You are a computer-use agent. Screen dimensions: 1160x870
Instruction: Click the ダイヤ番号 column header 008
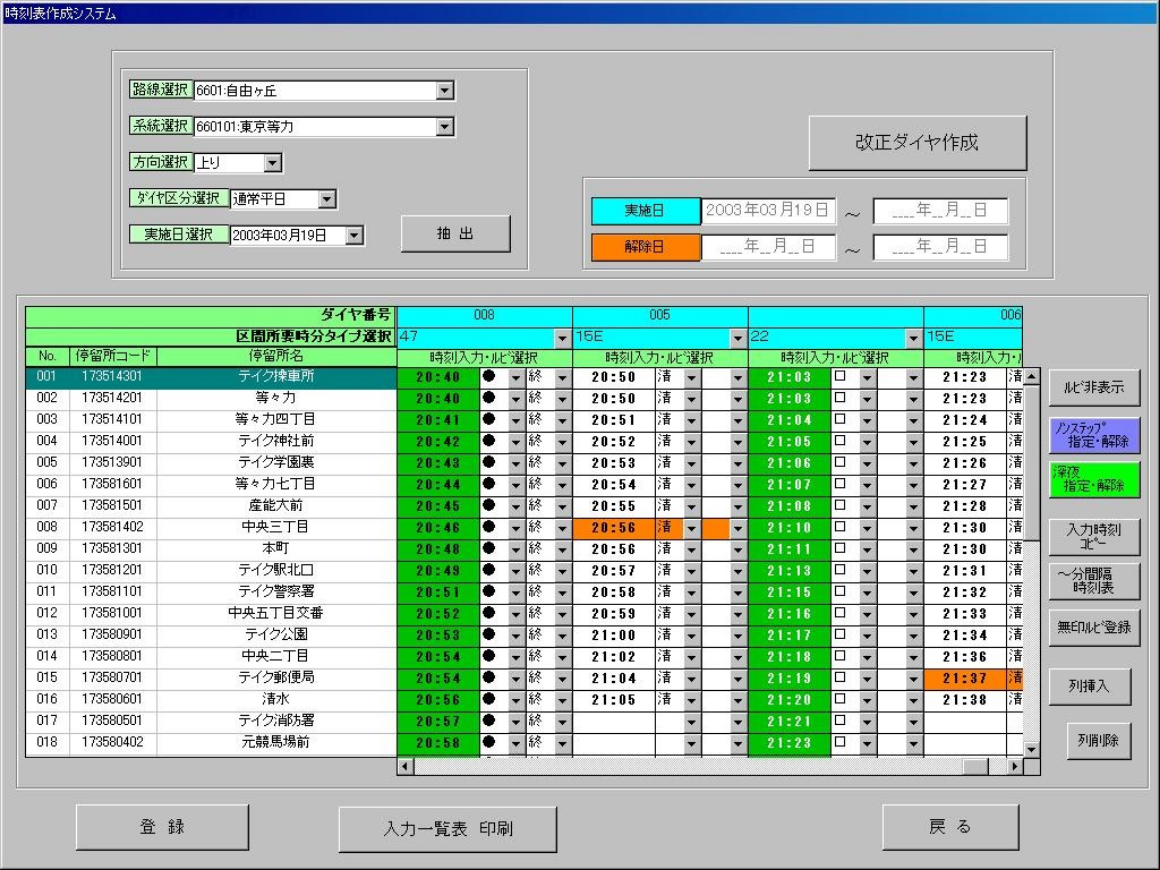(x=484, y=316)
